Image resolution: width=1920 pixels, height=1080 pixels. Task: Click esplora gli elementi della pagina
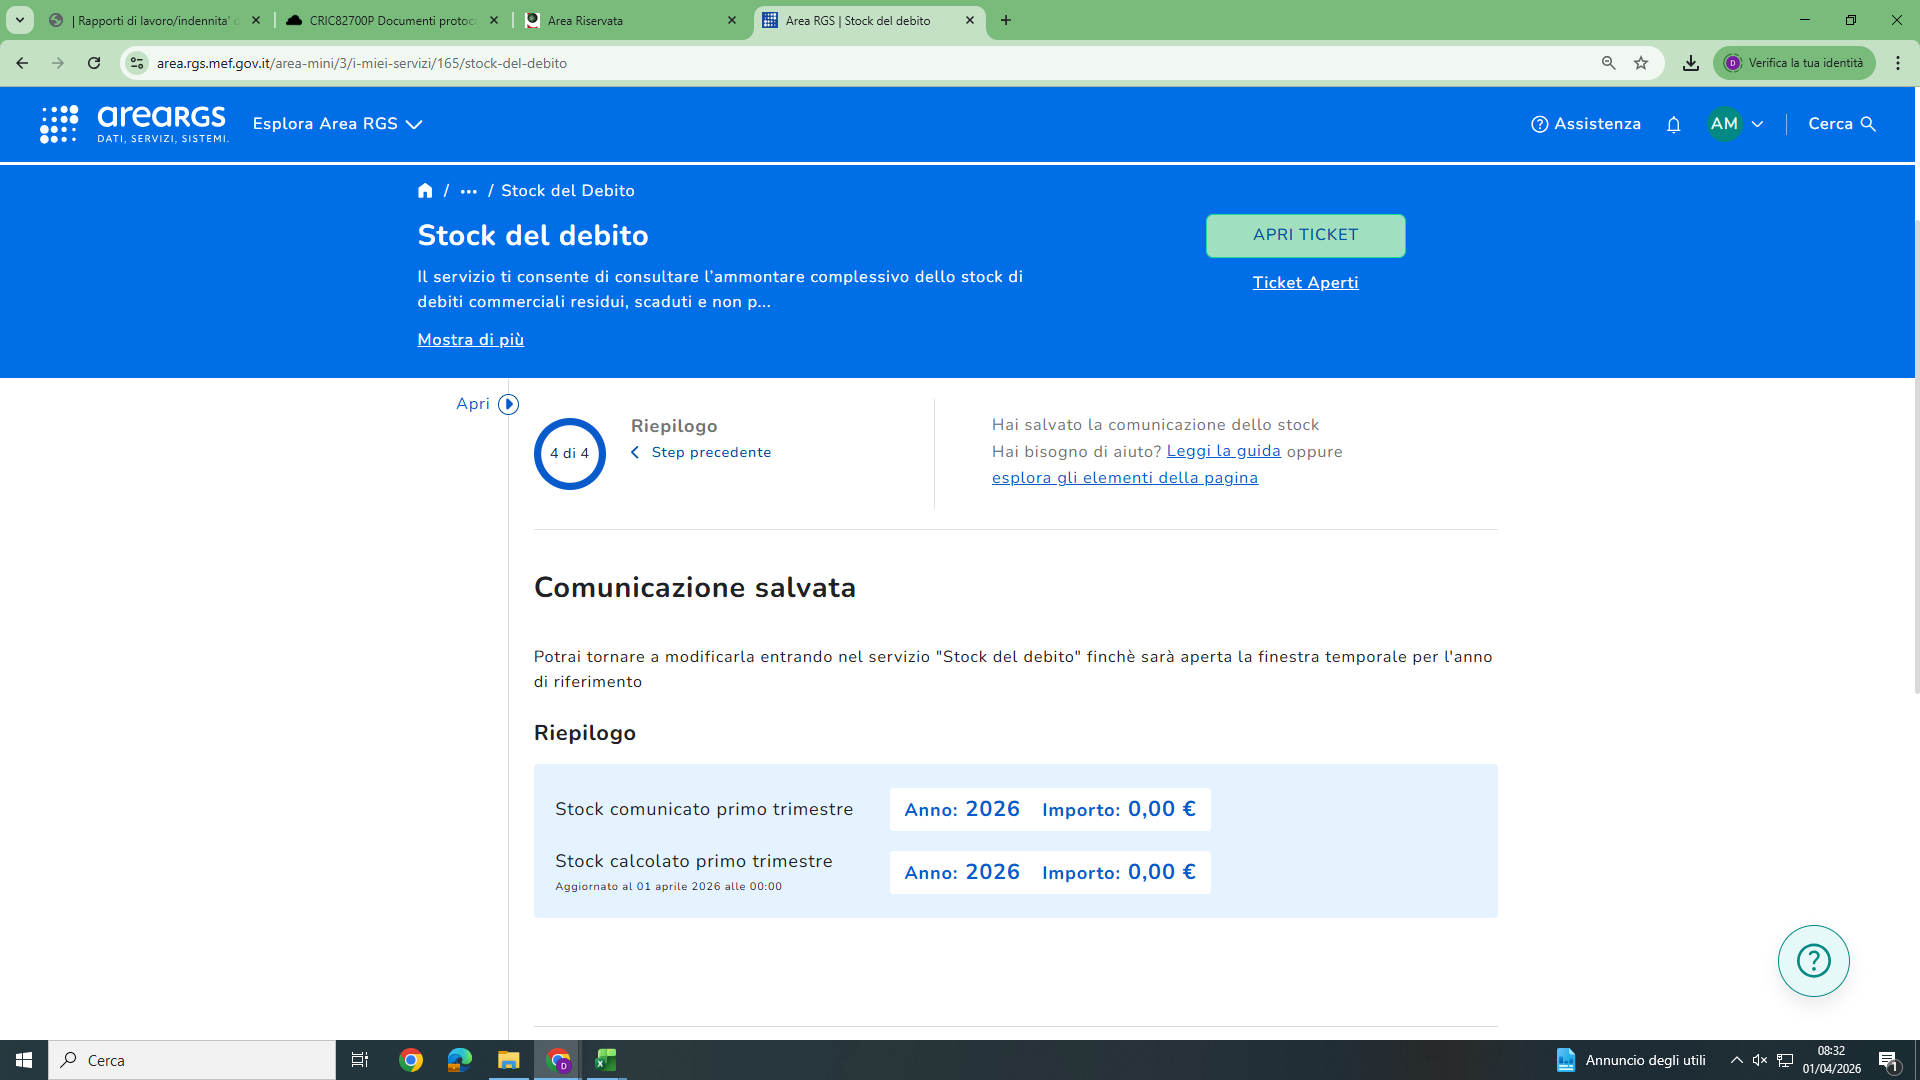click(x=1124, y=478)
